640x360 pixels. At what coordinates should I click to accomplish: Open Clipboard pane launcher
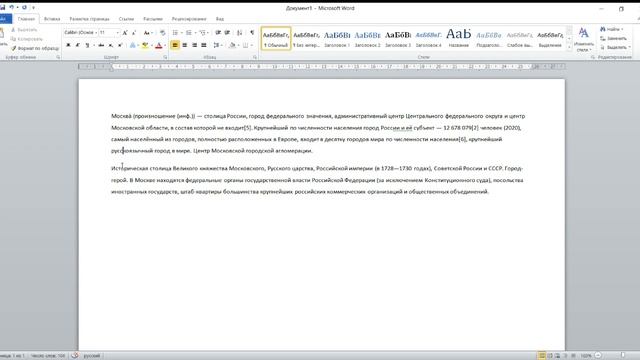[58, 58]
